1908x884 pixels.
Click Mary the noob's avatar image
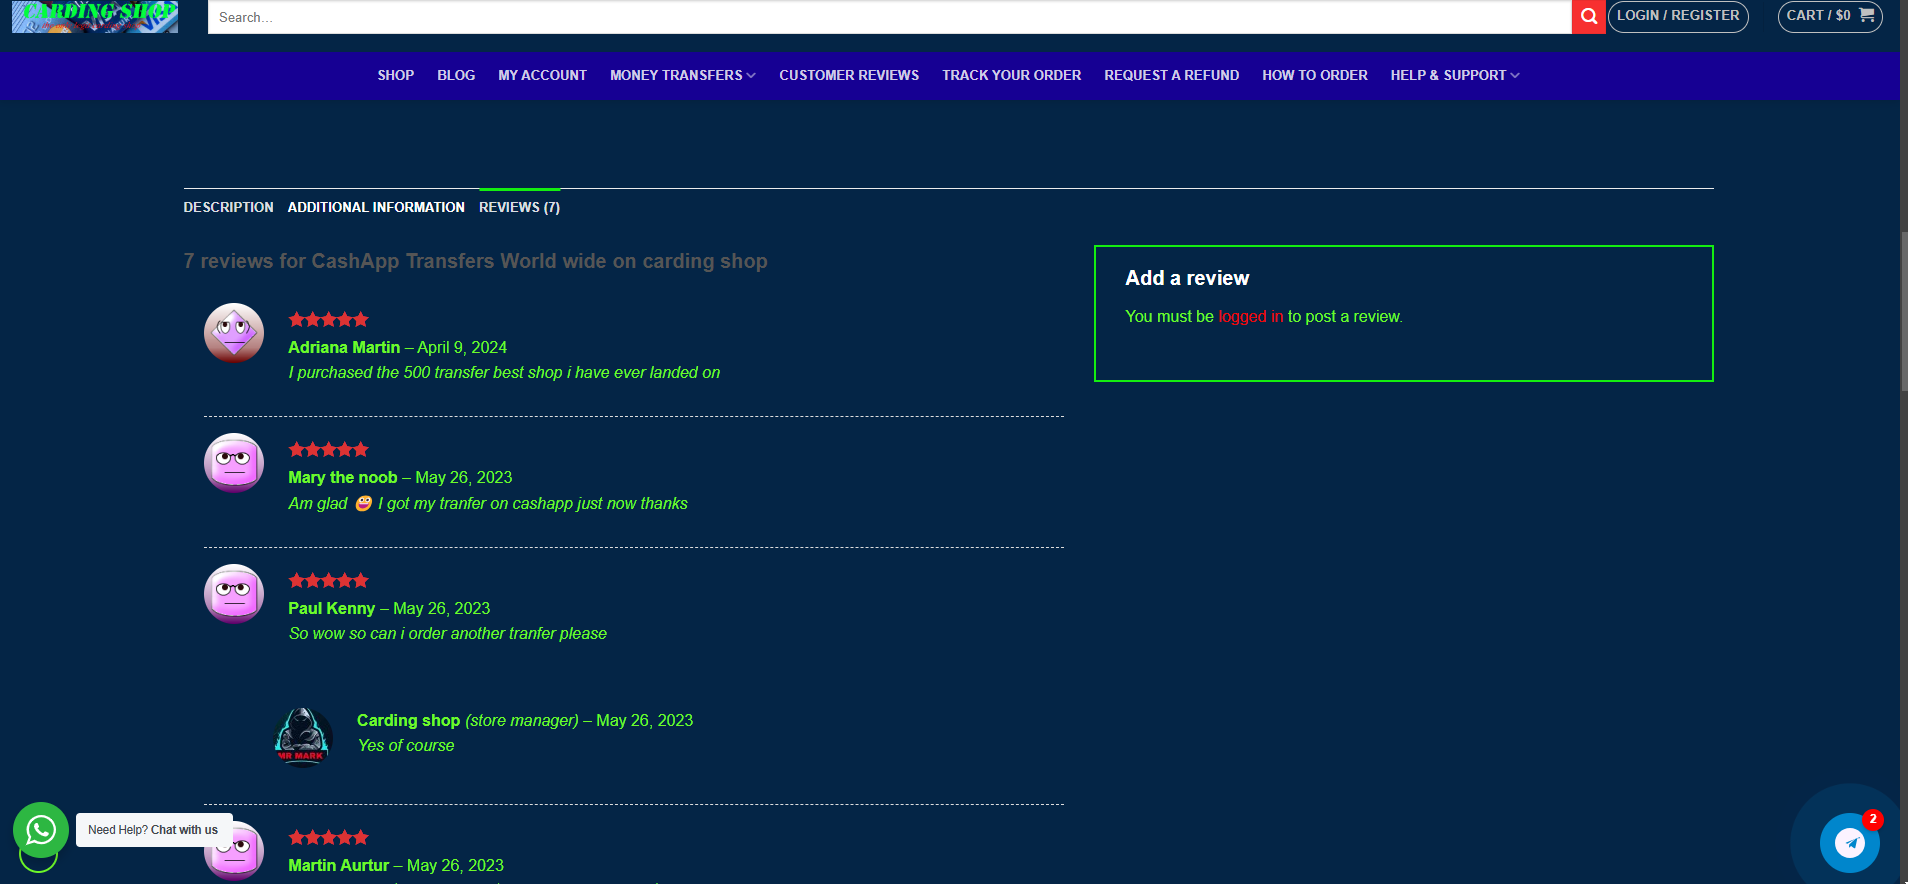coord(234,463)
